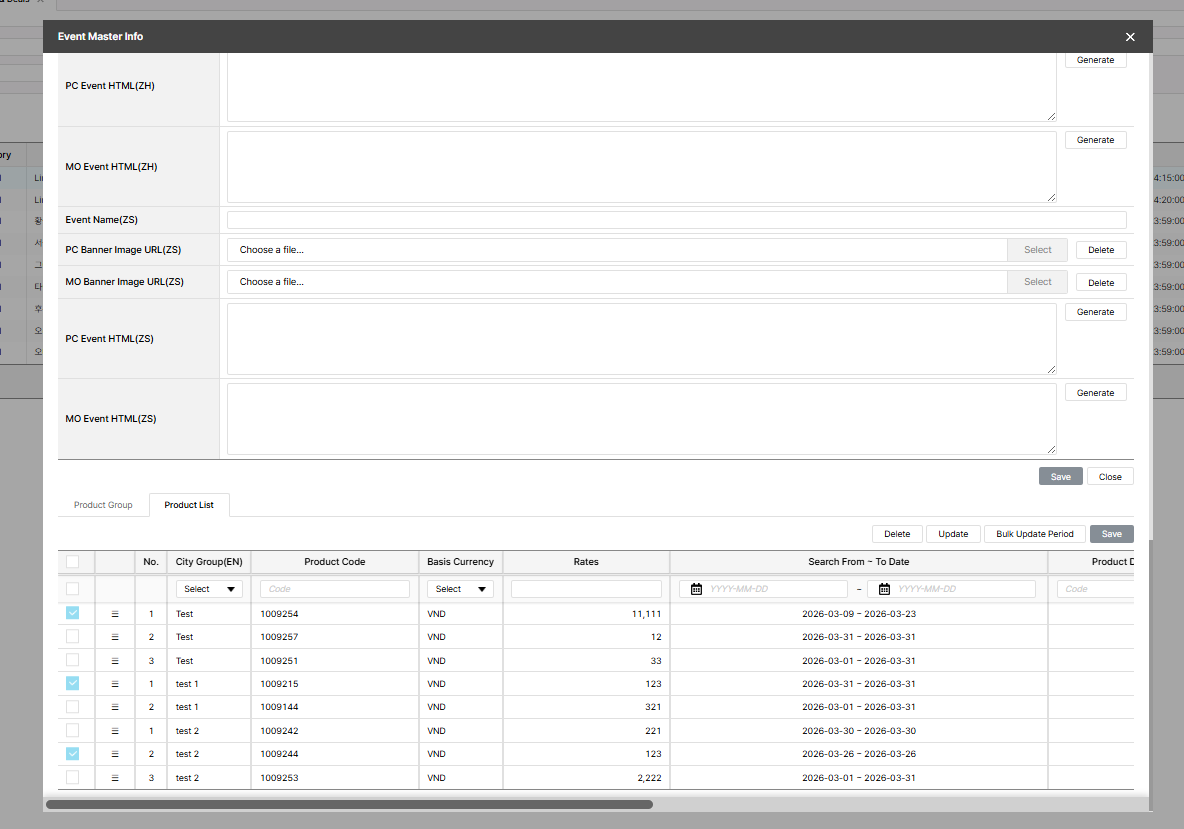This screenshot has width=1184, height=829.
Task: Click the To Date calendar icon
Action: [x=884, y=589]
